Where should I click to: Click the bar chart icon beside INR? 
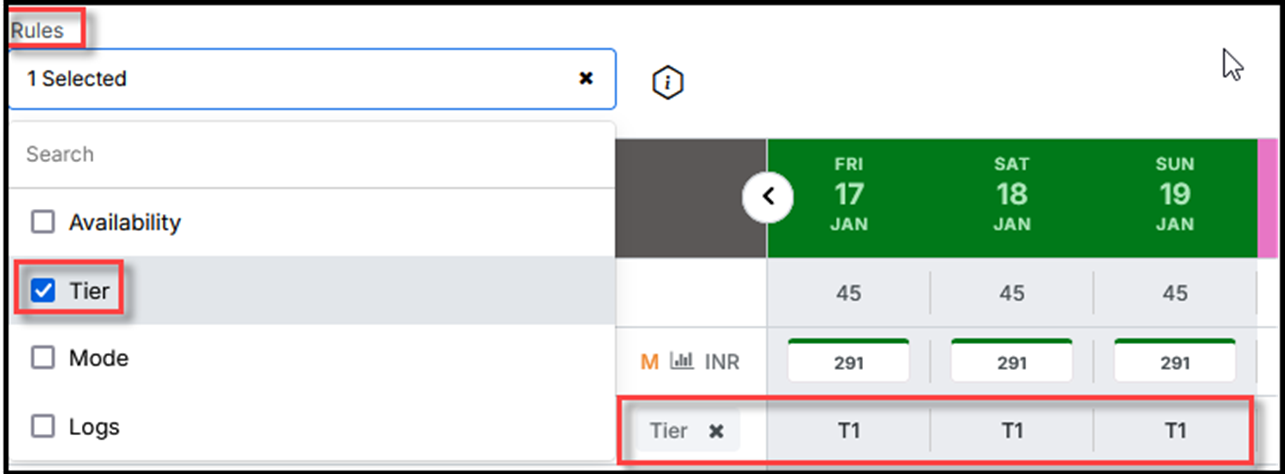[x=681, y=361]
